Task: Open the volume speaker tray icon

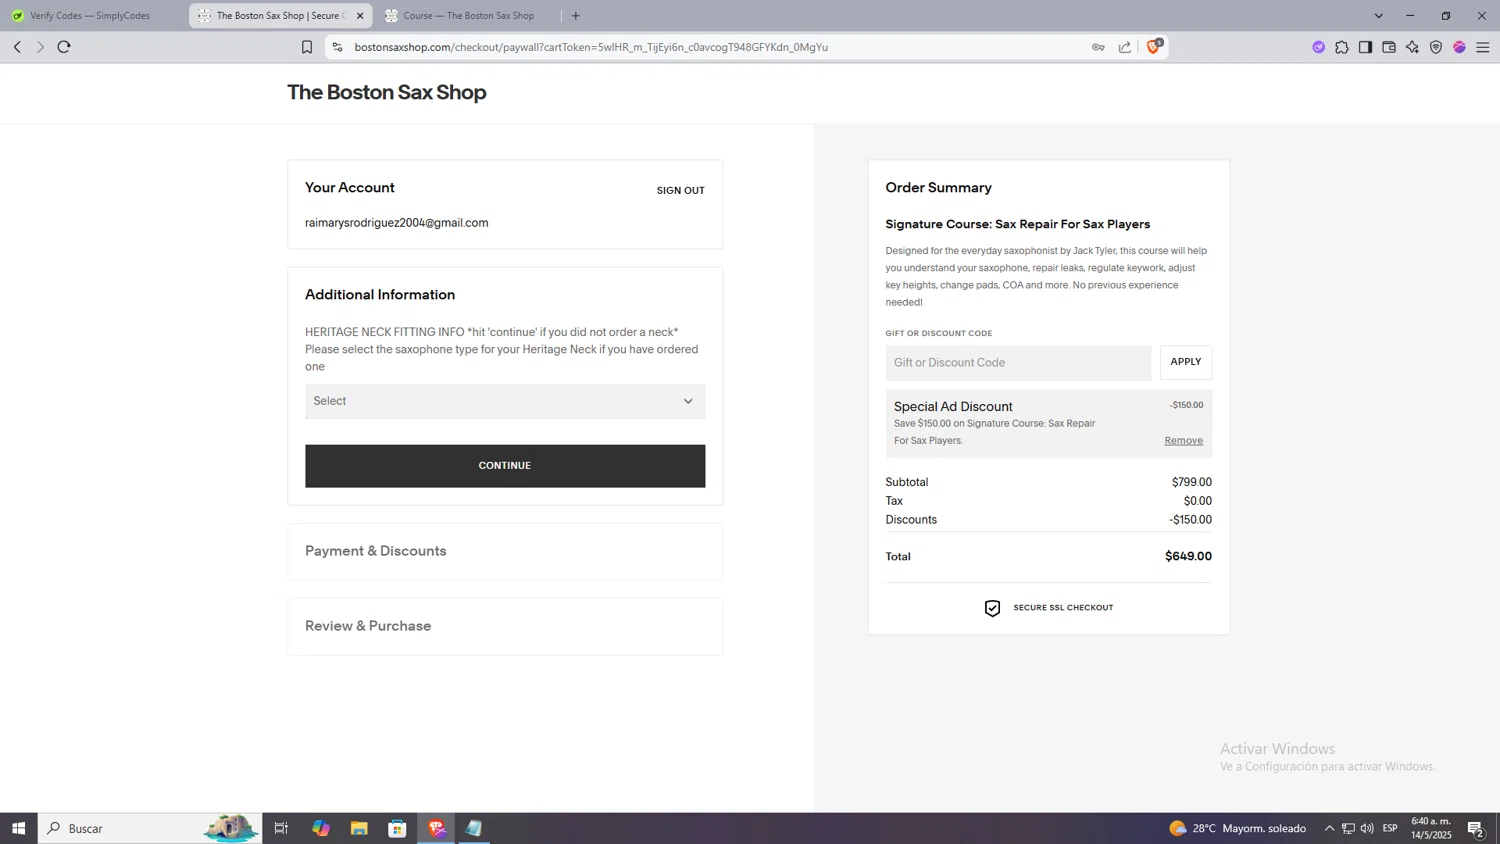Action: point(1367,828)
